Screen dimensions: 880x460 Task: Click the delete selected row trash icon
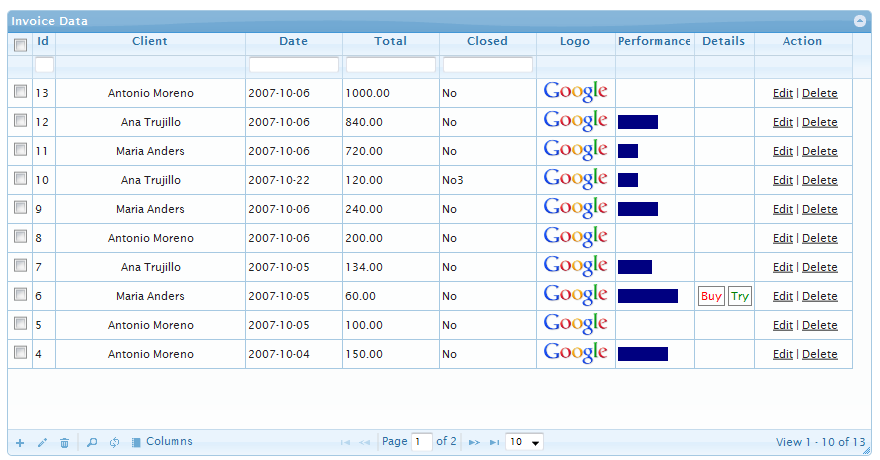[x=64, y=442]
